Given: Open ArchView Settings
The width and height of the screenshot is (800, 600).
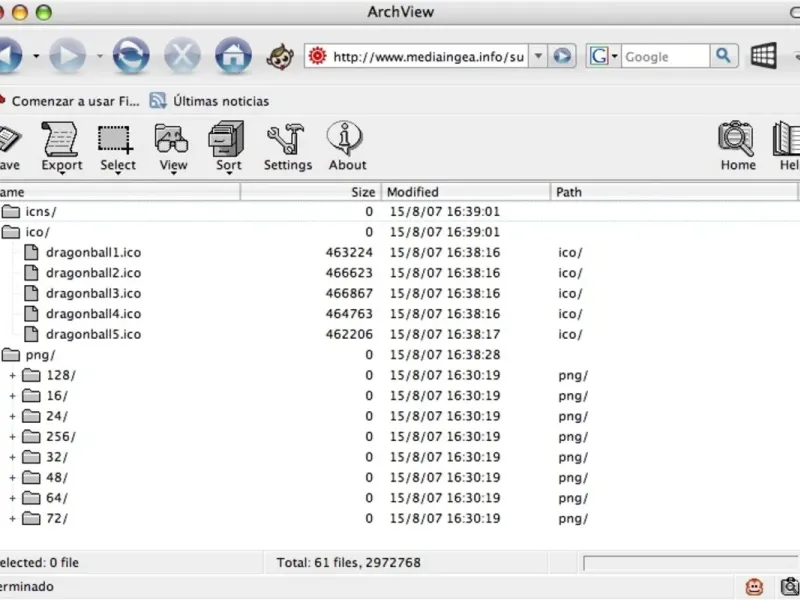Looking at the screenshot, I should click(287, 147).
